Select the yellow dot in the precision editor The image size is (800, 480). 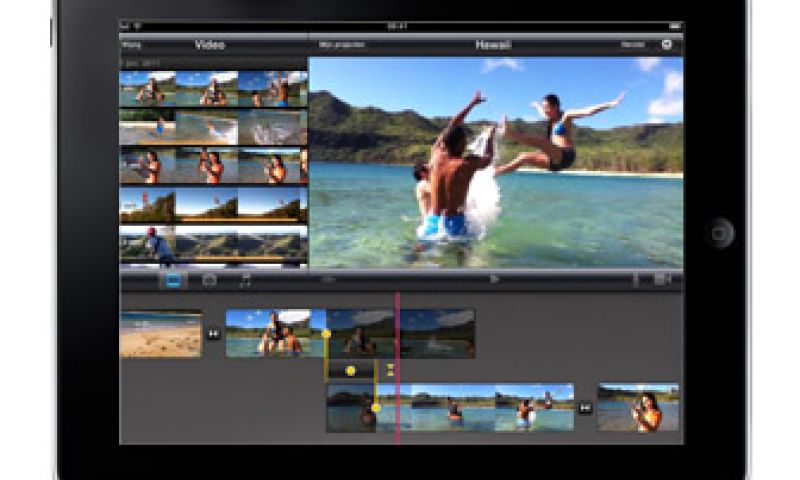click(x=351, y=371)
